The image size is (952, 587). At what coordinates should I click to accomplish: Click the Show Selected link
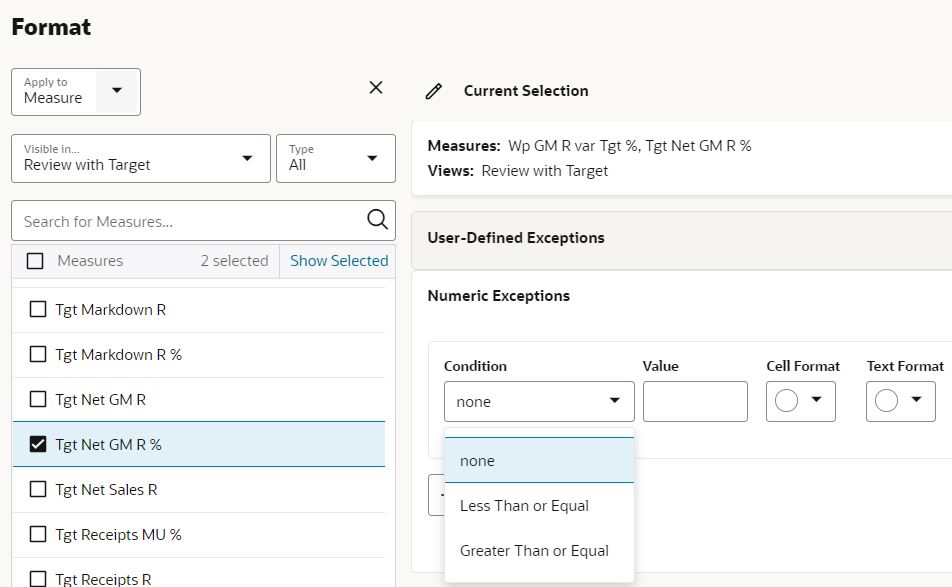tap(339, 261)
